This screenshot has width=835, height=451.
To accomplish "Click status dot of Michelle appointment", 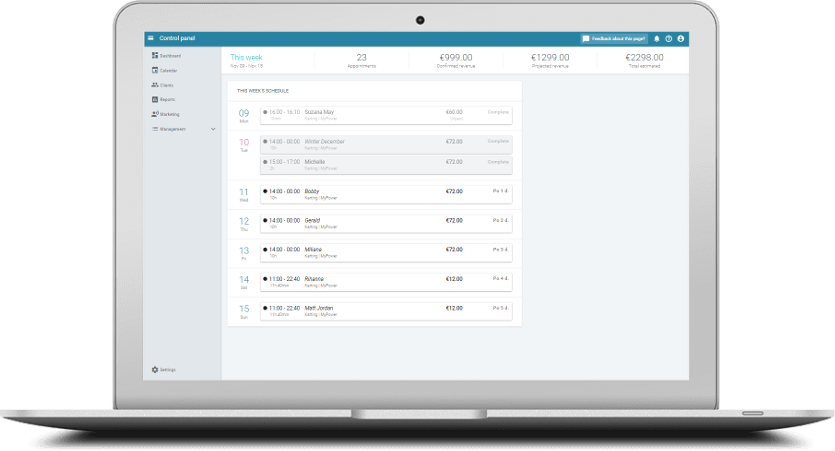I will (x=265, y=162).
